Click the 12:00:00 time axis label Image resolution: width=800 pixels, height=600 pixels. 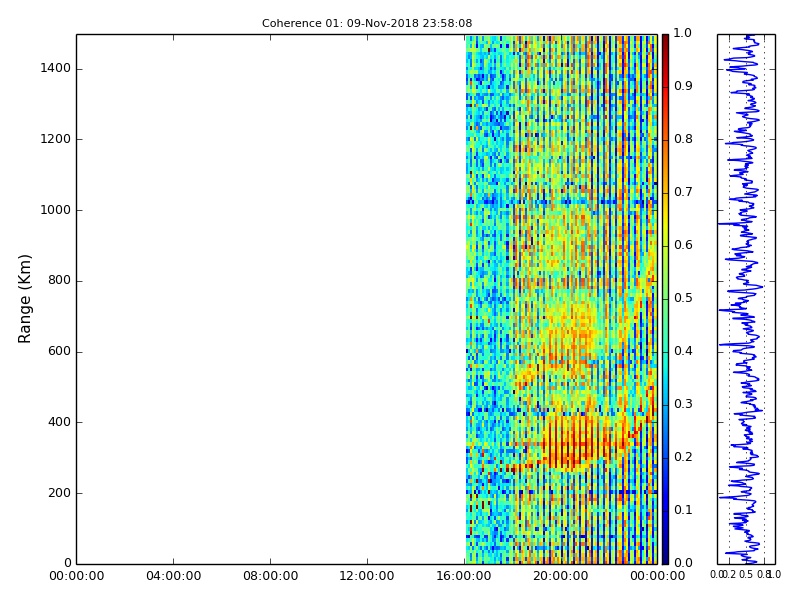[x=367, y=576]
